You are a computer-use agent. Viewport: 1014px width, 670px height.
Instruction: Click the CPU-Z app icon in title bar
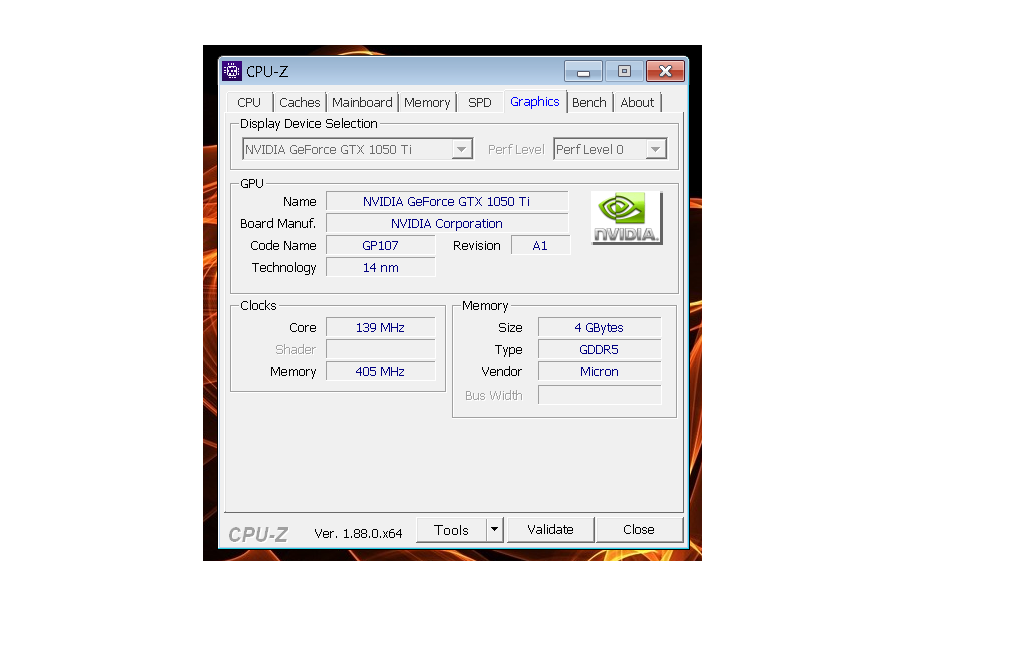[232, 71]
